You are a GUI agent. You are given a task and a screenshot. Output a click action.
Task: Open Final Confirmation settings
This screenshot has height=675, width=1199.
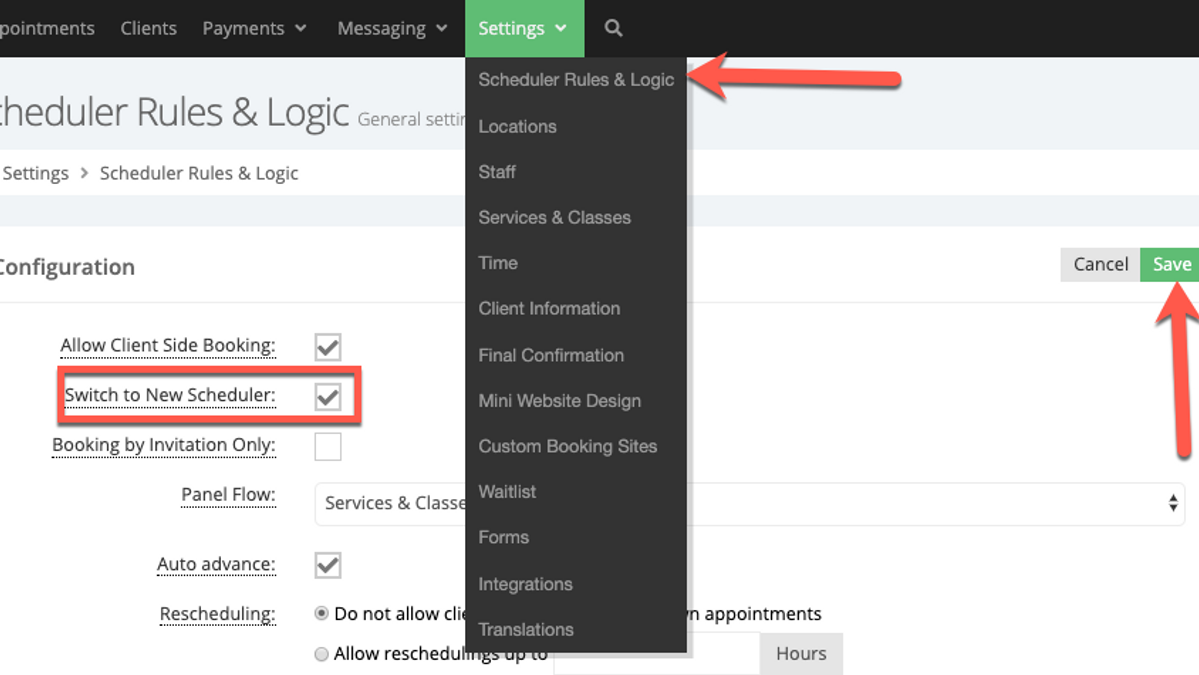(x=551, y=355)
